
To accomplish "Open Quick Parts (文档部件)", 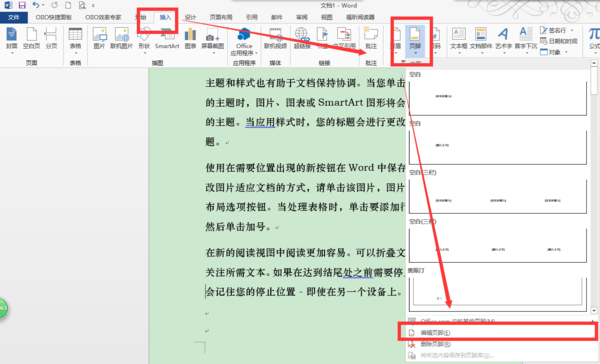I will (x=481, y=40).
